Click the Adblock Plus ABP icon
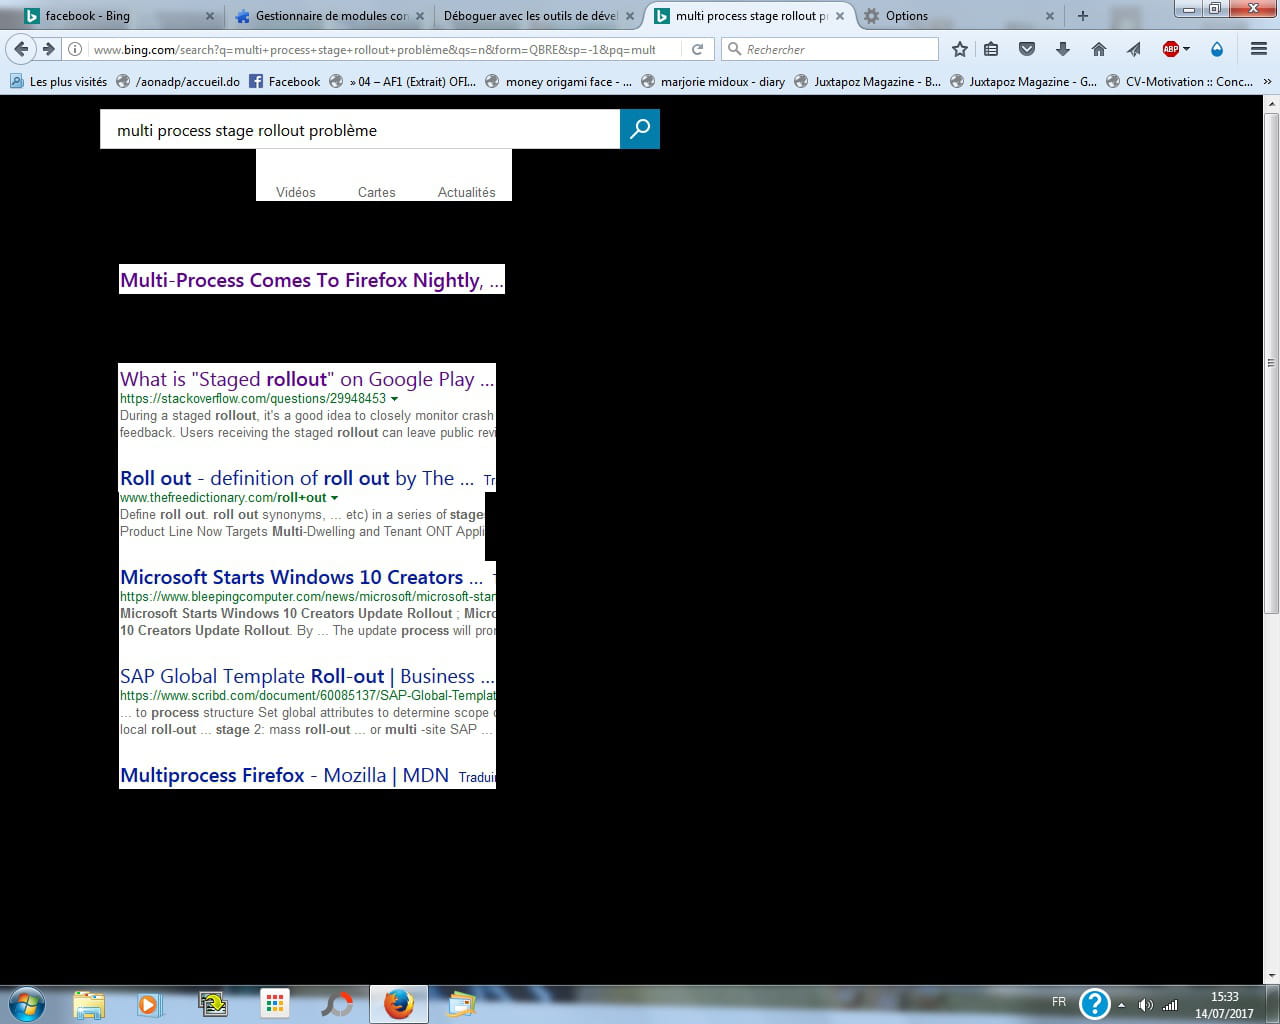This screenshot has height=1024, width=1280. click(x=1170, y=49)
